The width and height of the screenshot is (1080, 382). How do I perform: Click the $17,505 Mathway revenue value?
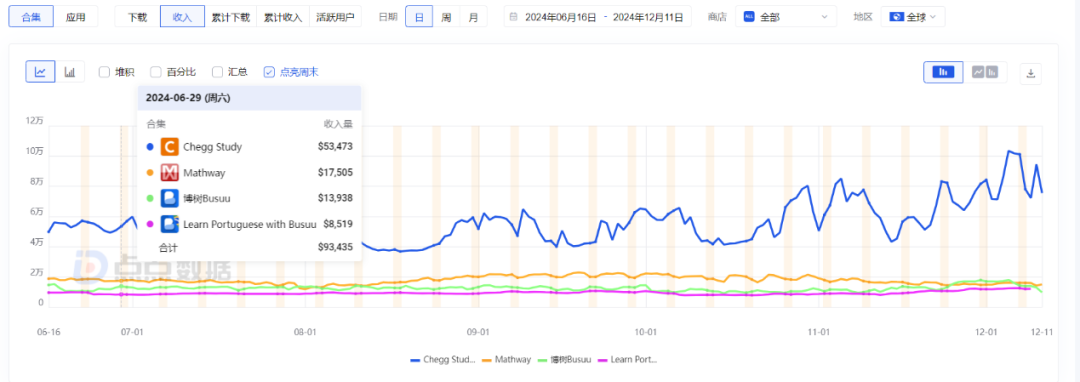click(335, 173)
